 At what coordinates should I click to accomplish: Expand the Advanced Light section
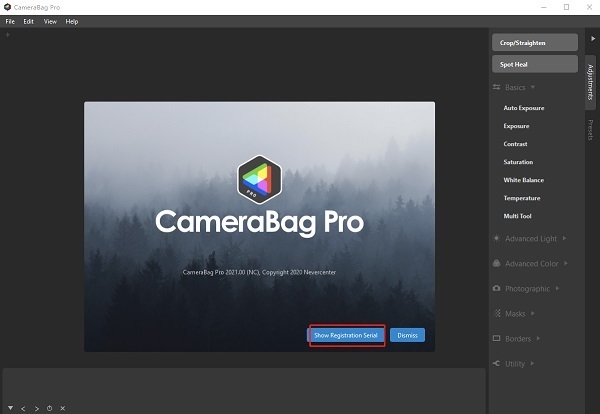[x=564, y=238]
